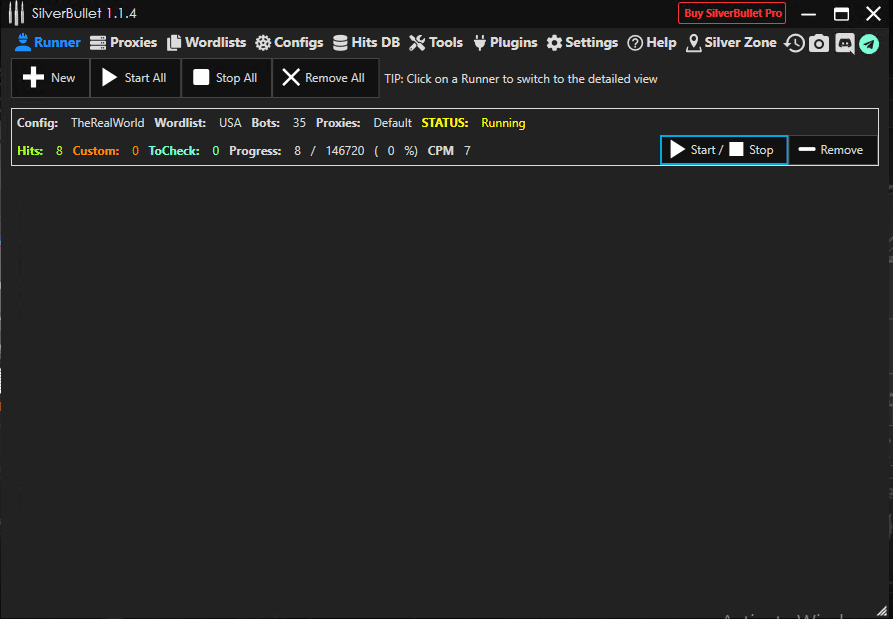
Task: Click the camera screenshot icon
Action: pos(819,43)
